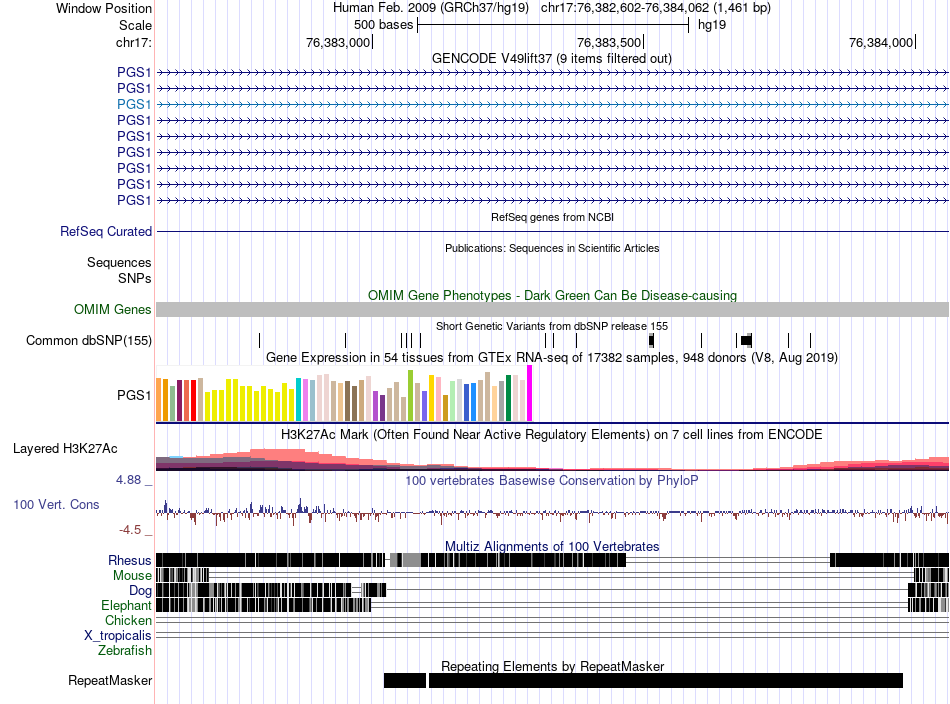This screenshot has width=950, height=704.
Task: Select the gray OMIM Genes item bar
Action: pos(552,310)
